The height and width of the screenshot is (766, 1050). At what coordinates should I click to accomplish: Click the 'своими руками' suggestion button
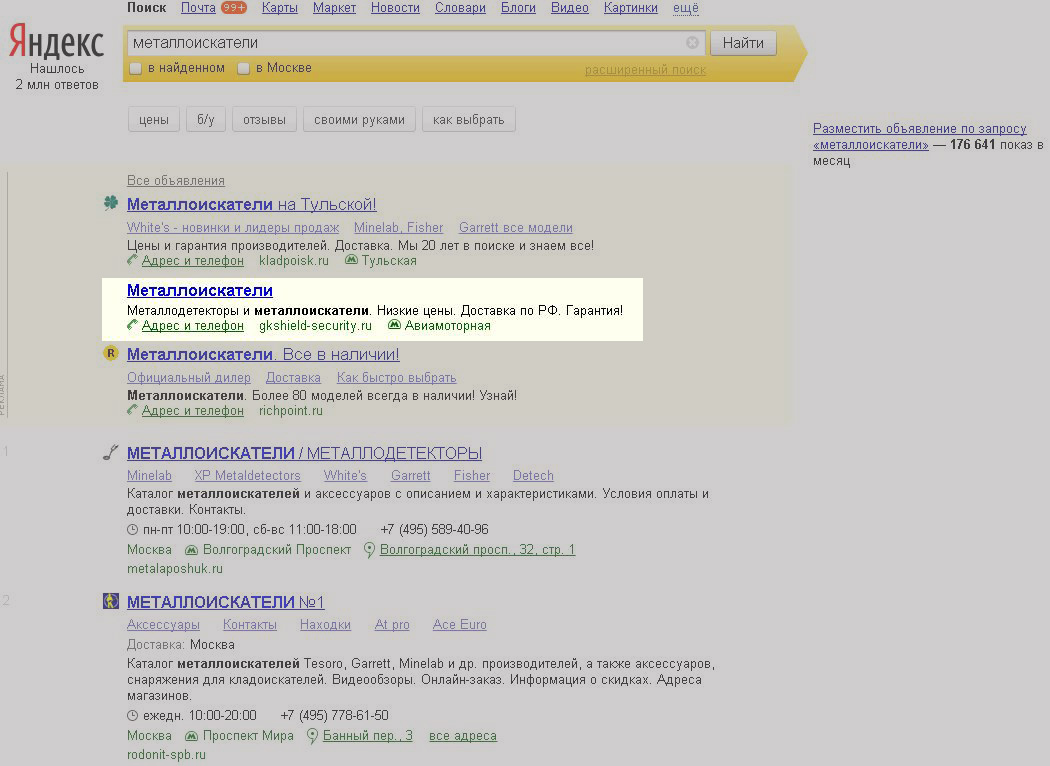(360, 120)
